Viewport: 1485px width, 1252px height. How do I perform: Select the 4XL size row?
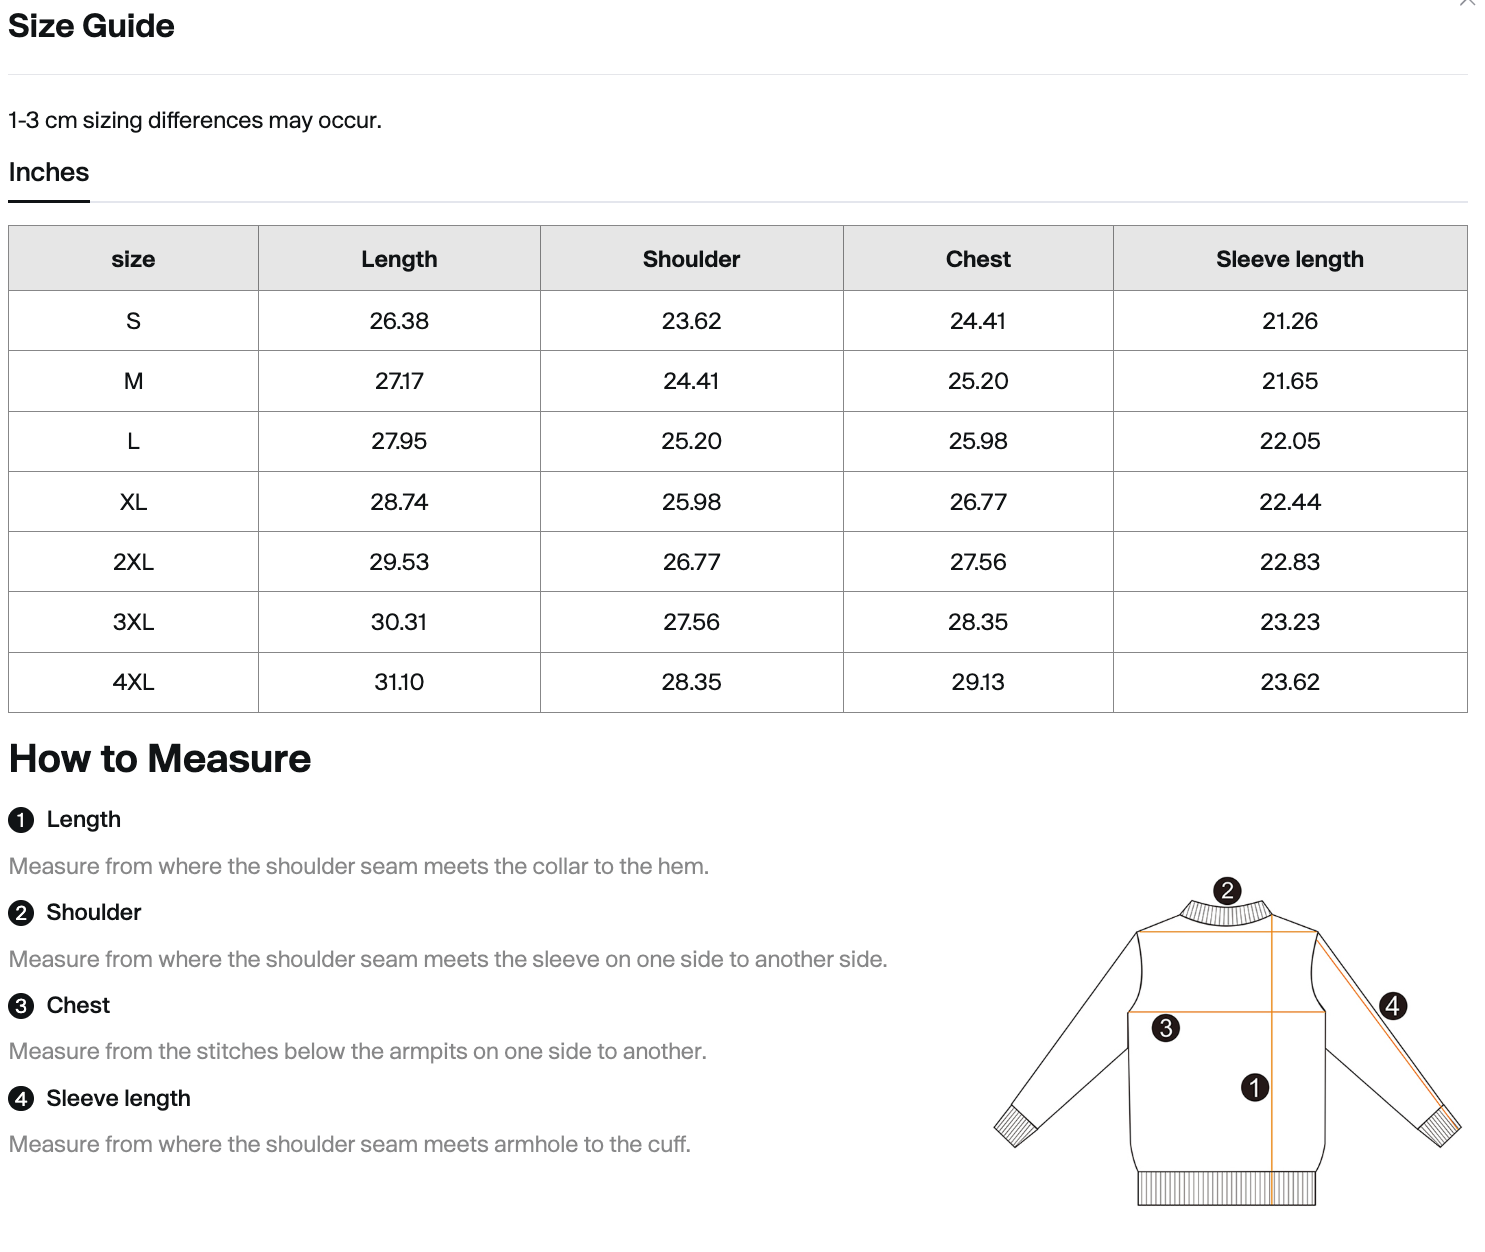click(133, 682)
